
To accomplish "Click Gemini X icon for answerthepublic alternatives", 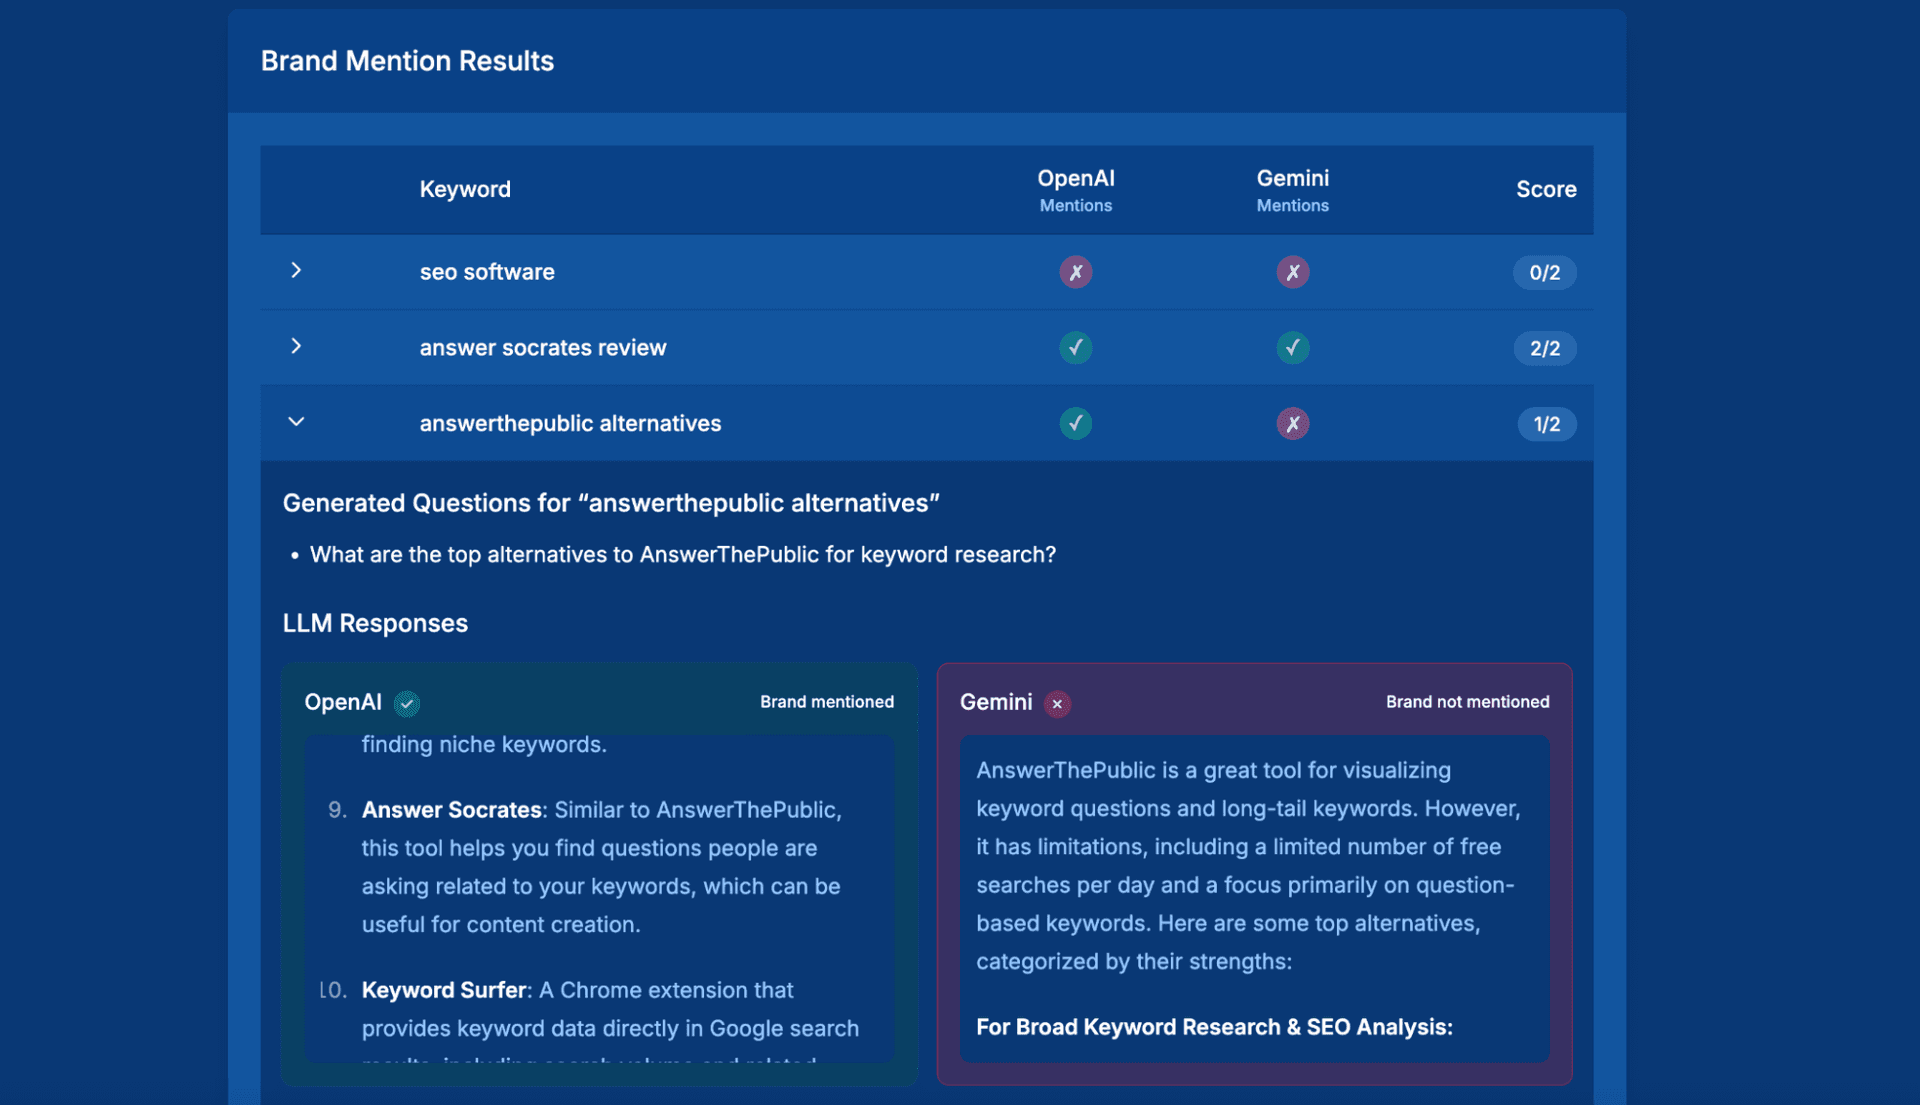I will pos(1292,424).
